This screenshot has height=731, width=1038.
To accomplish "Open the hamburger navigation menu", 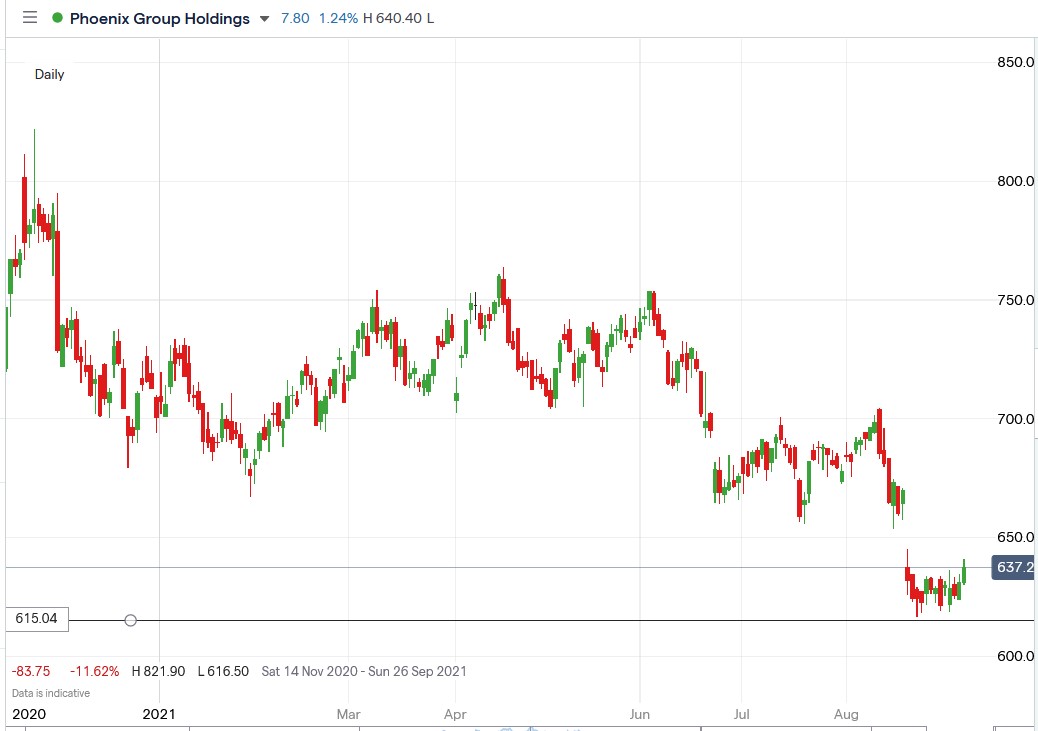I will (x=29, y=17).
